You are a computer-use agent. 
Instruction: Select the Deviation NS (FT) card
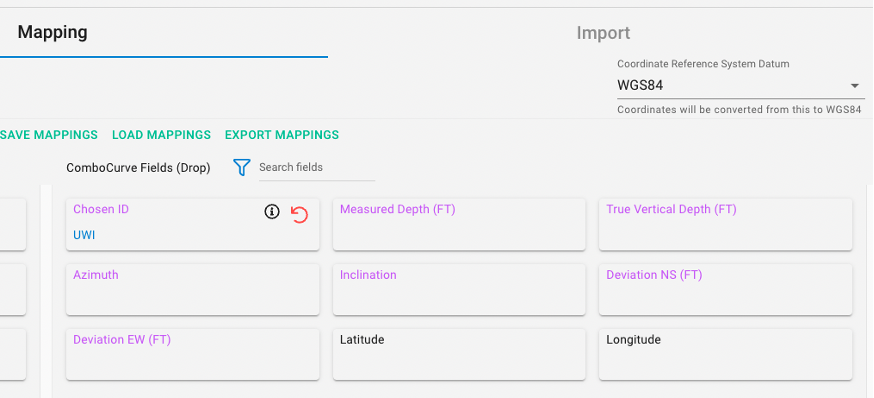point(726,289)
